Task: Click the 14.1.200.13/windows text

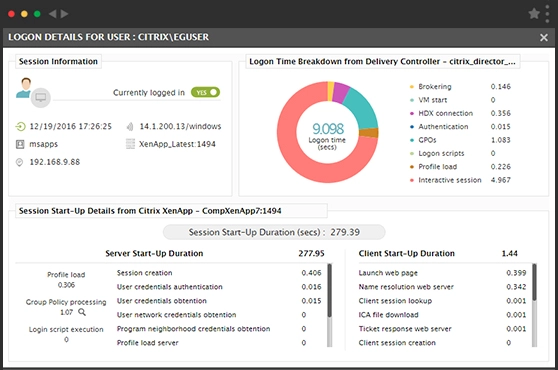Action: pos(180,126)
